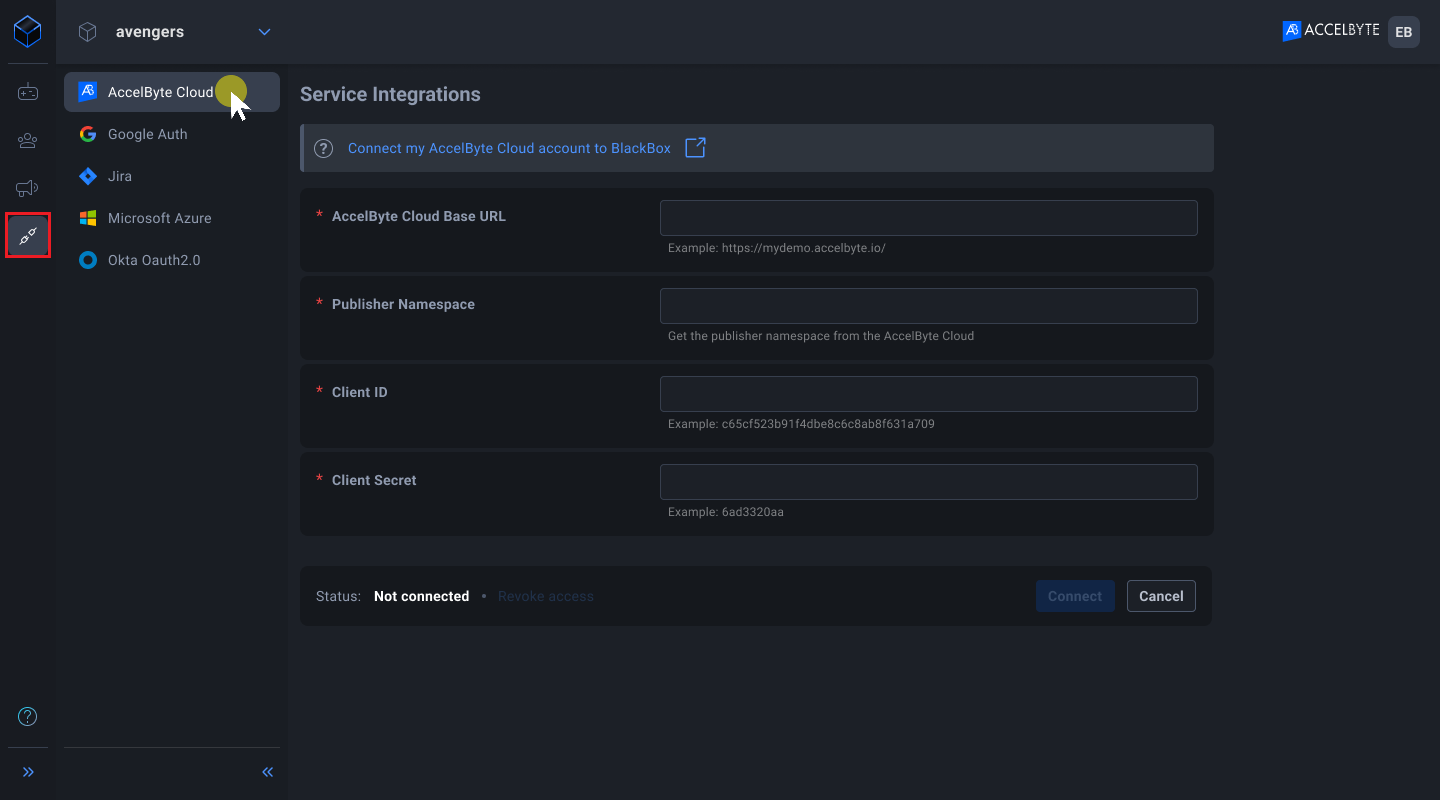Click the external link icon in banner
Image resolution: width=1440 pixels, height=800 pixels.
coord(695,148)
